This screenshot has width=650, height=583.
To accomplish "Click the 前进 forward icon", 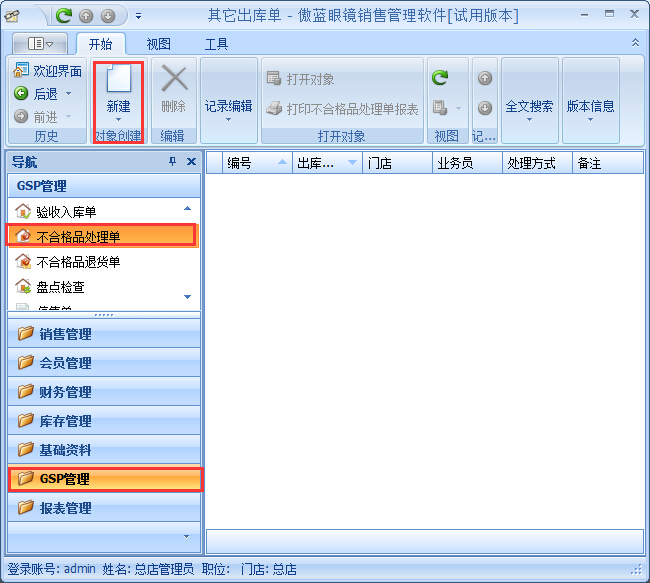I will [21, 116].
